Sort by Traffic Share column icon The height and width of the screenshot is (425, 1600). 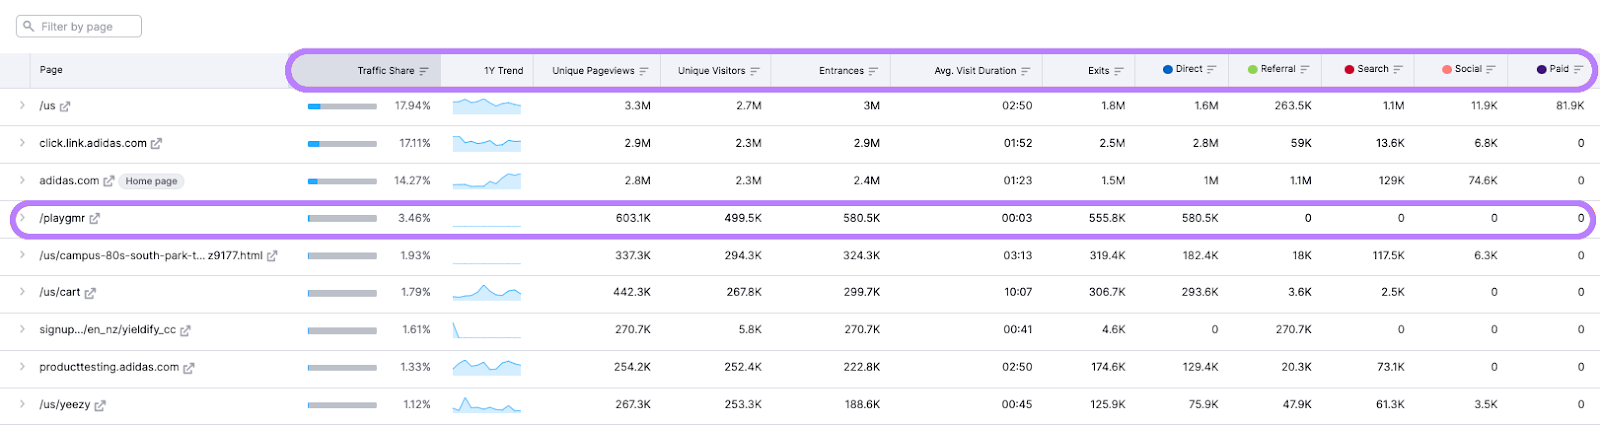[x=424, y=71]
